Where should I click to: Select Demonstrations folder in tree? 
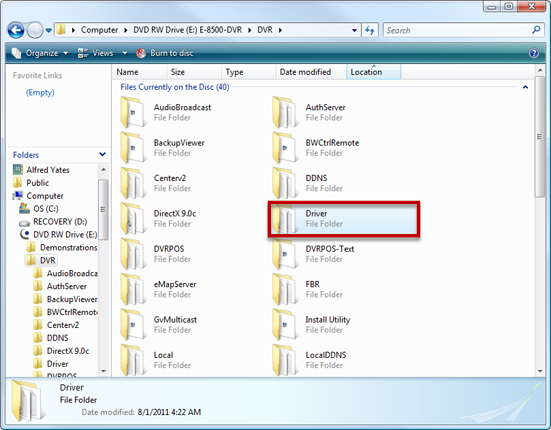62,247
